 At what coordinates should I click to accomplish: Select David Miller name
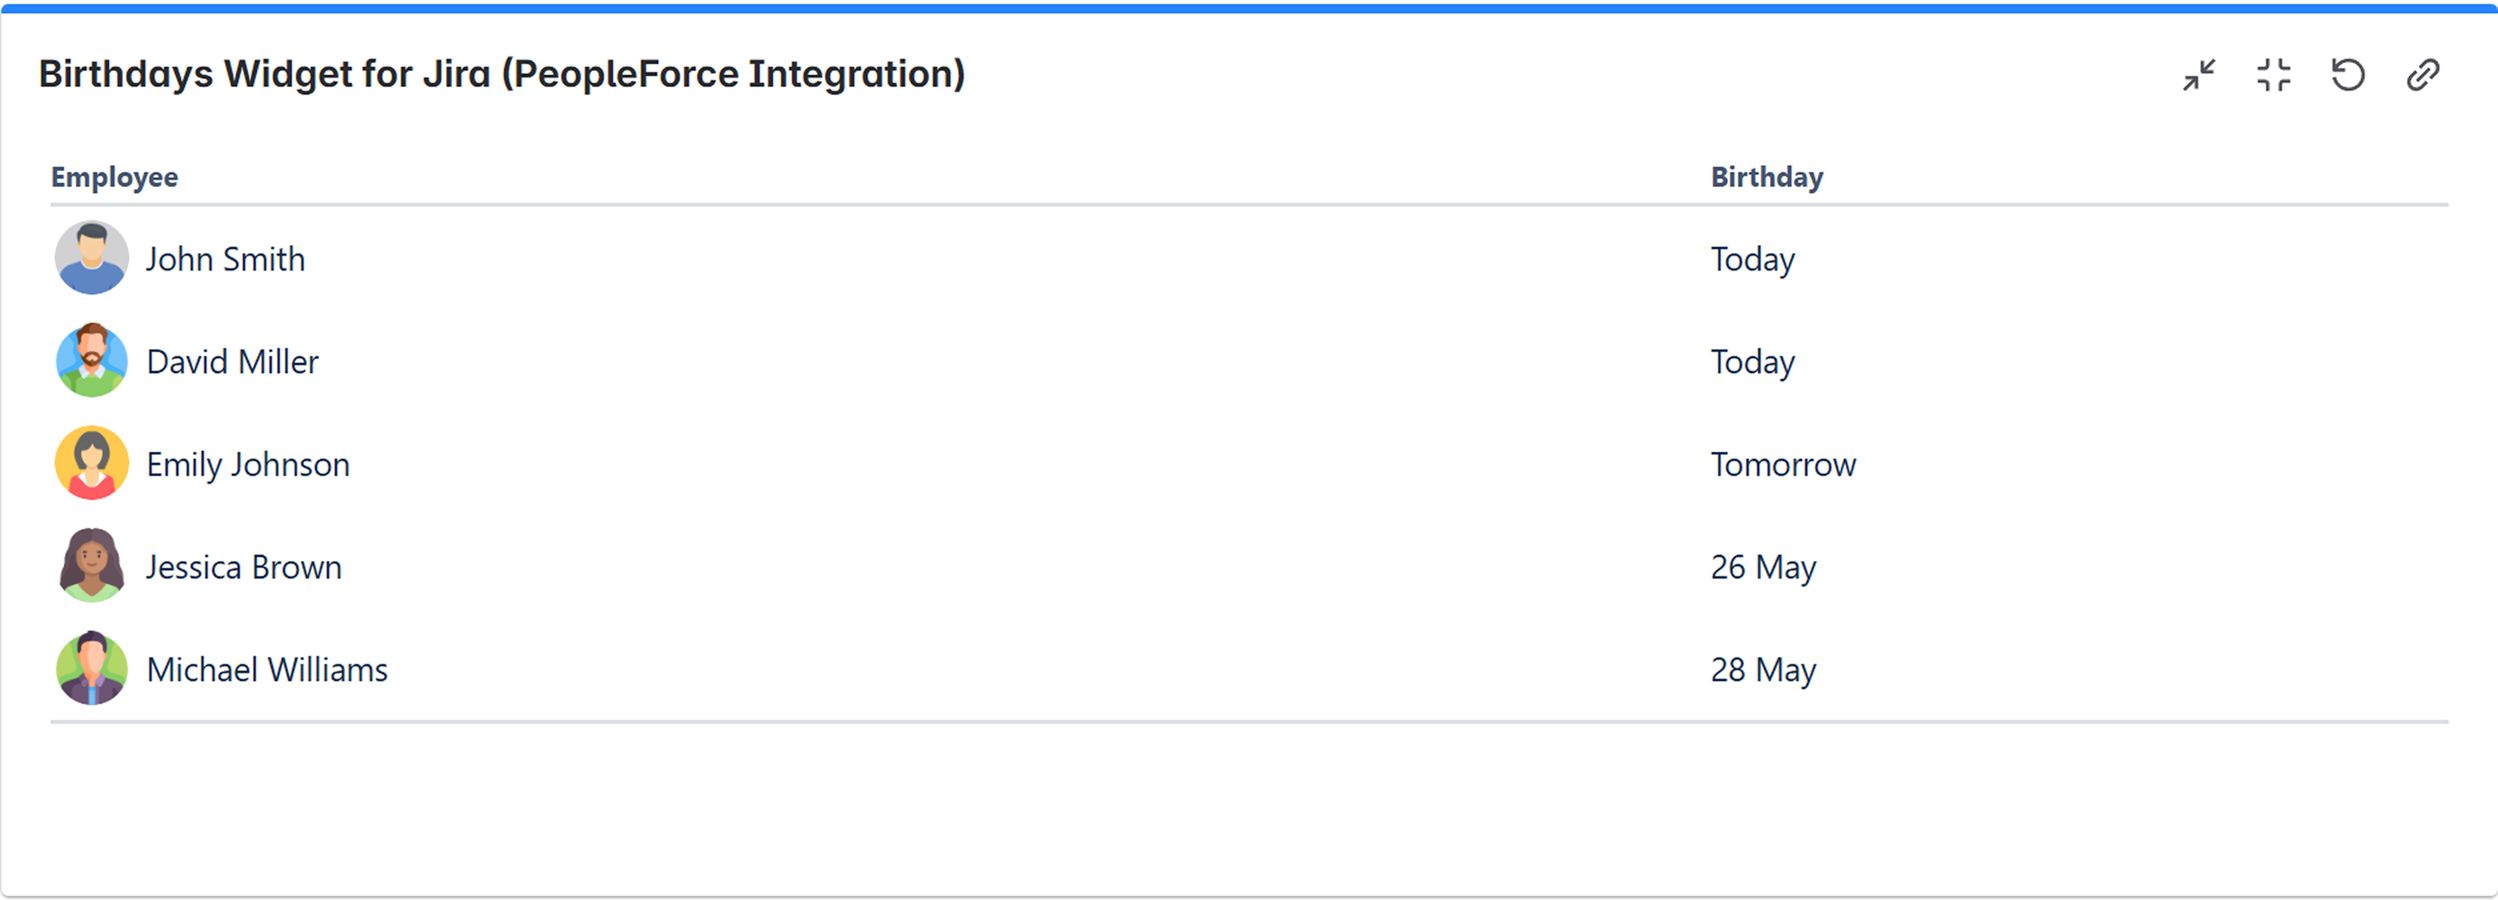pos(232,361)
